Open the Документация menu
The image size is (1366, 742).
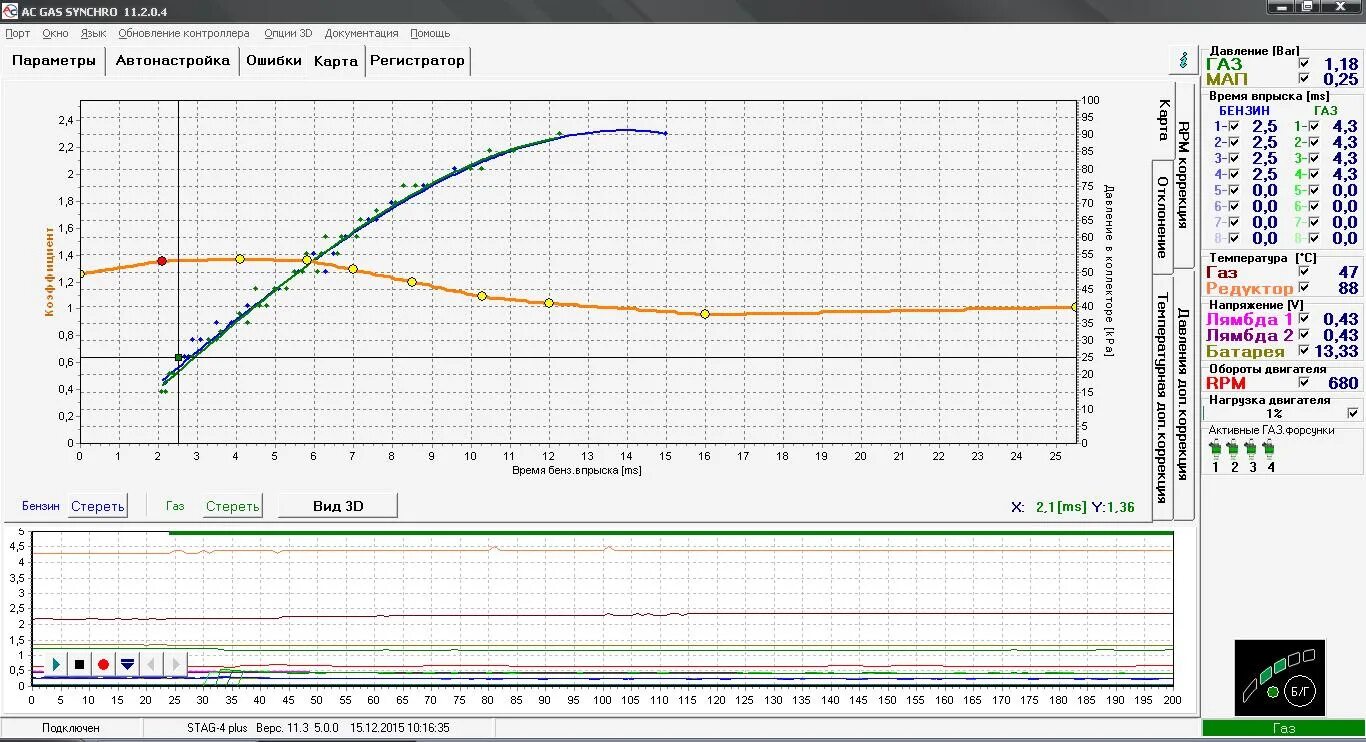[361, 33]
